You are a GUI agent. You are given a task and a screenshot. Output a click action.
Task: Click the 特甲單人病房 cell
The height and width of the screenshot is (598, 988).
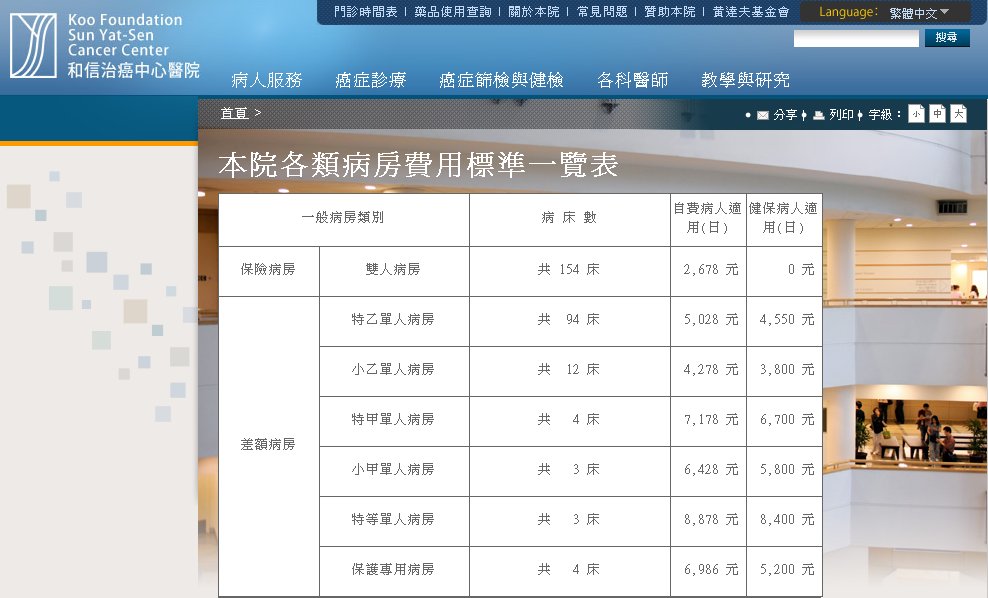[394, 422]
